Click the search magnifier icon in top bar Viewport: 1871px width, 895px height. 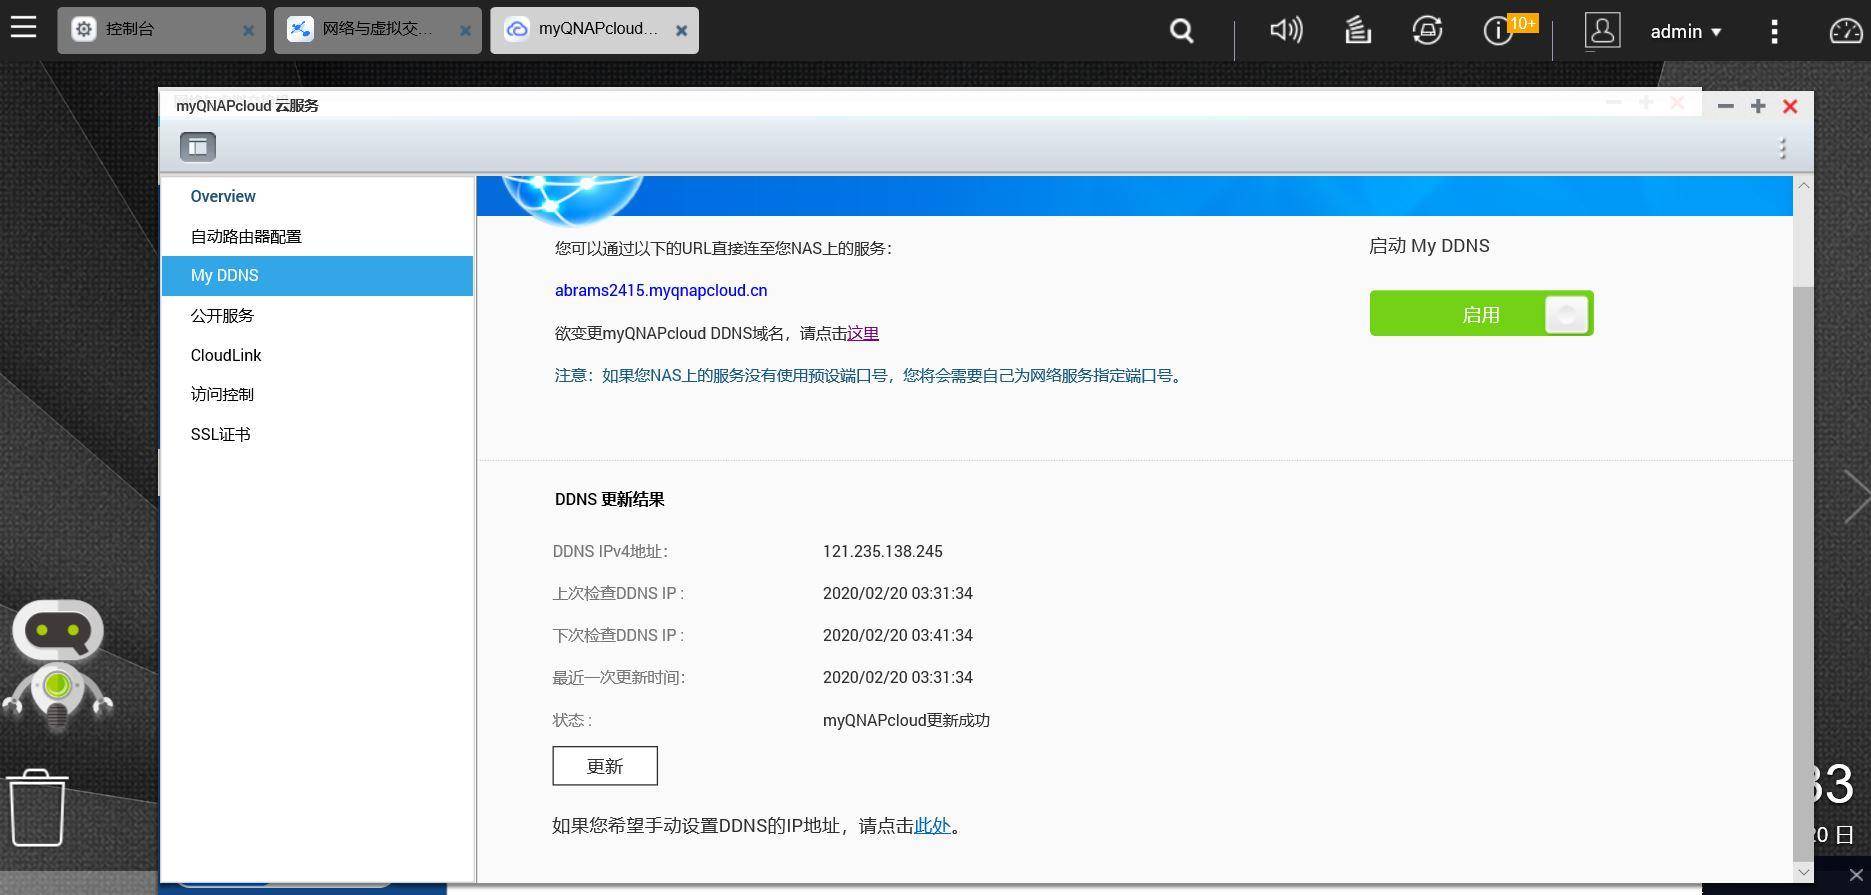coord(1182,31)
